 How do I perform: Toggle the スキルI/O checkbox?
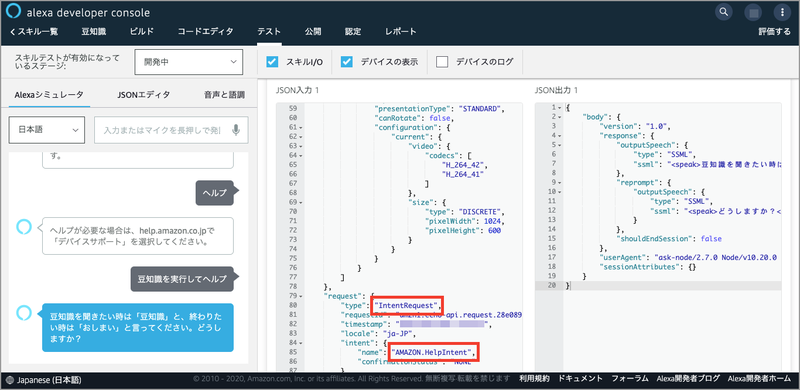point(272,62)
